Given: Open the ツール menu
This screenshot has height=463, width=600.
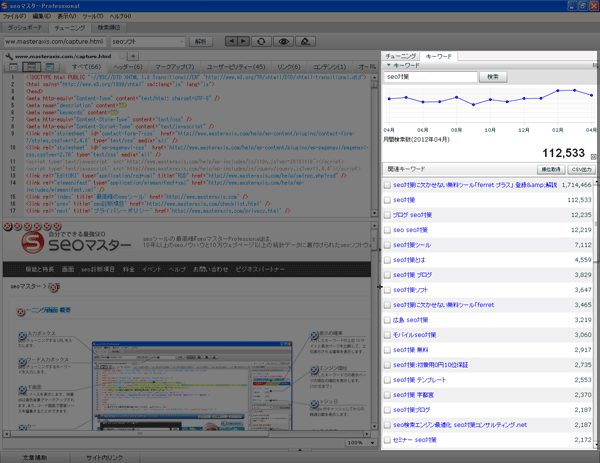Looking at the screenshot, I should (91, 17).
